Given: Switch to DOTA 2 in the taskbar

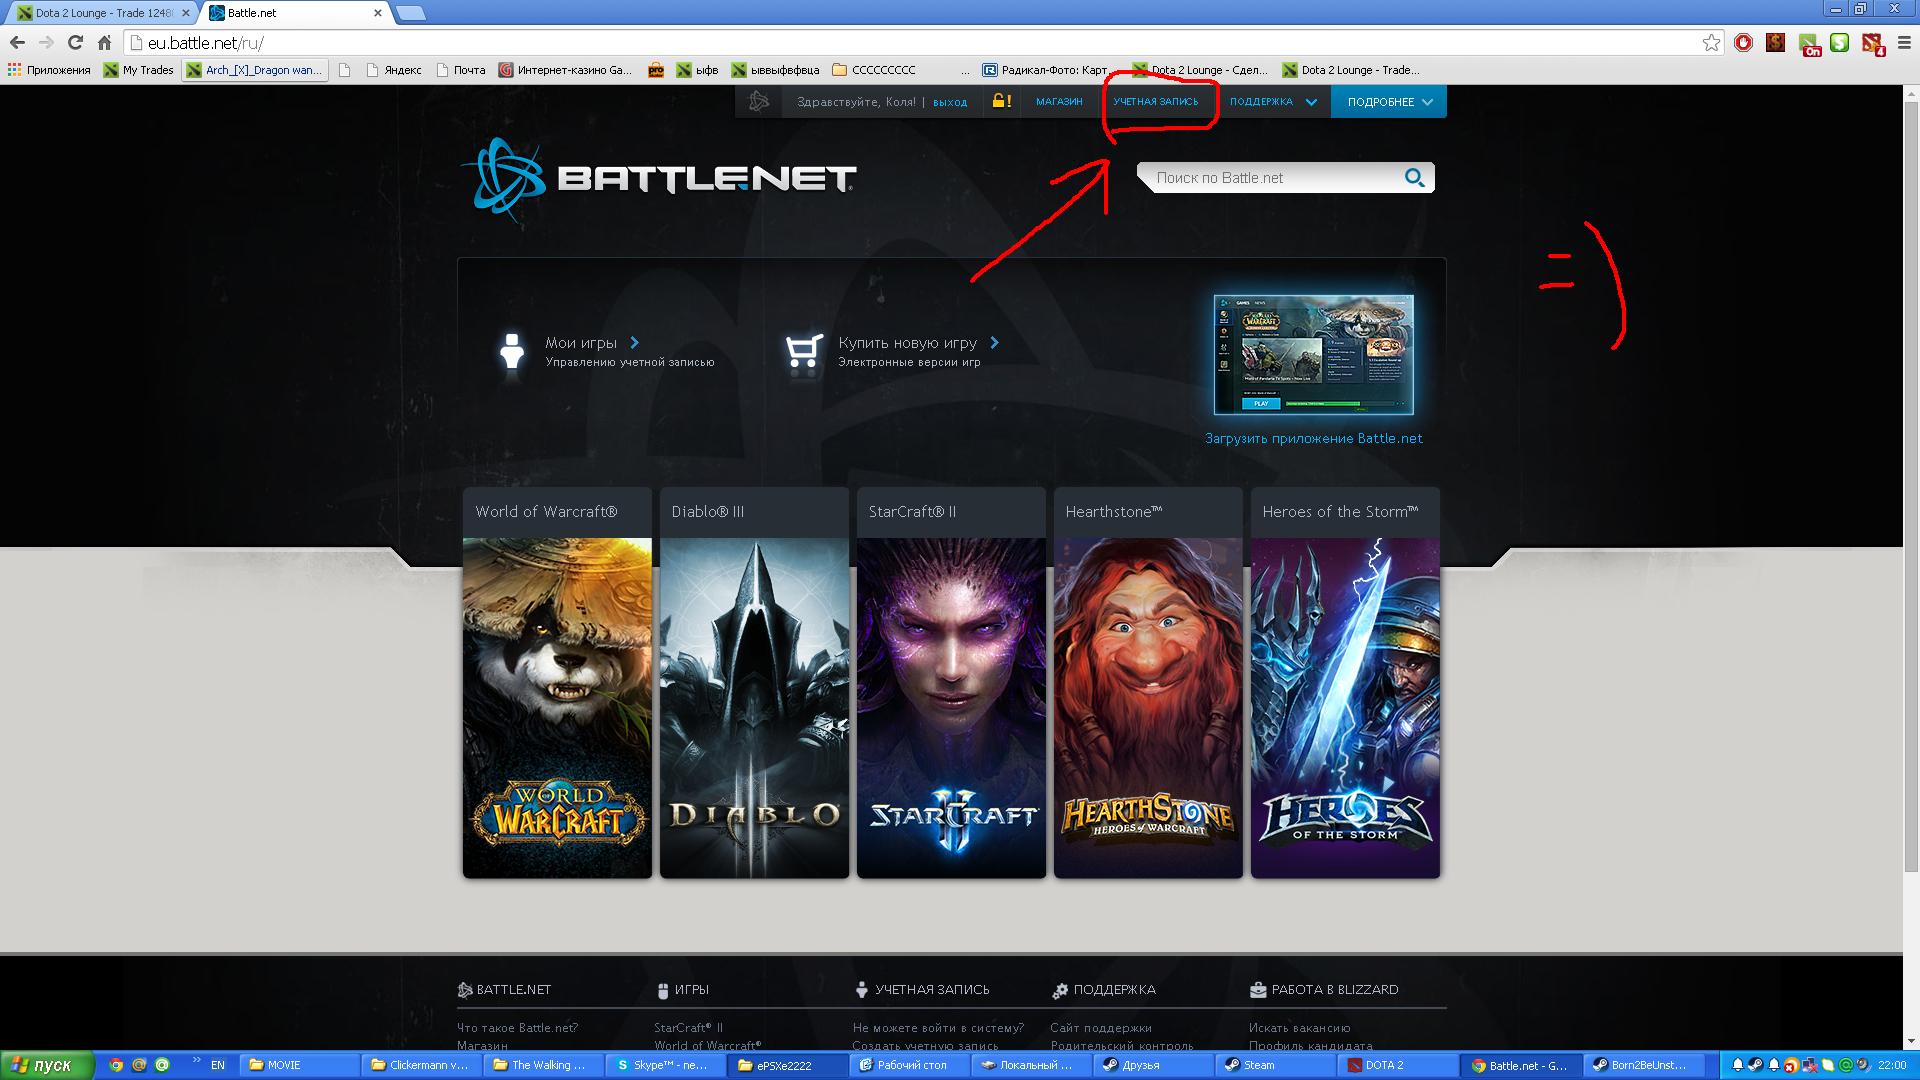Looking at the screenshot, I should pyautogui.click(x=1398, y=1065).
